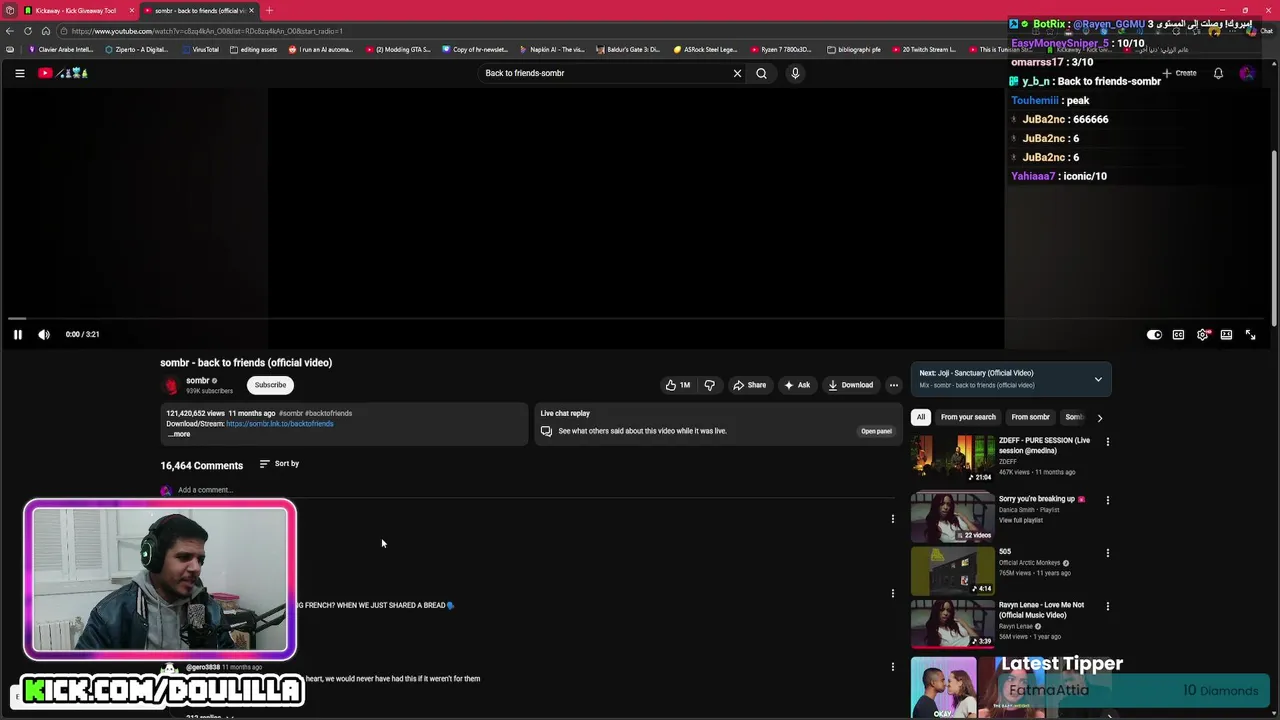This screenshot has height=720, width=1280.
Task: Click View full playlist link
Action: coord(1021,520)
